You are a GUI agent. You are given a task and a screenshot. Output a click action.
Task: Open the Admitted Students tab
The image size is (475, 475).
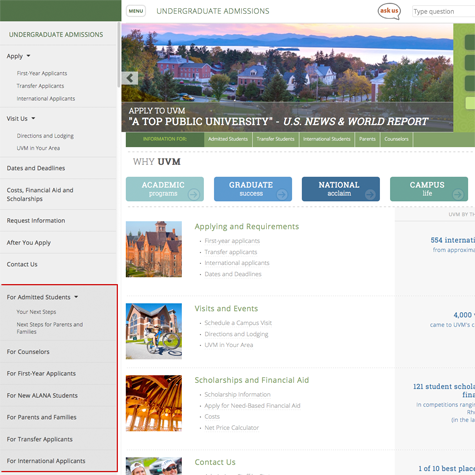[x=228, y=139]
